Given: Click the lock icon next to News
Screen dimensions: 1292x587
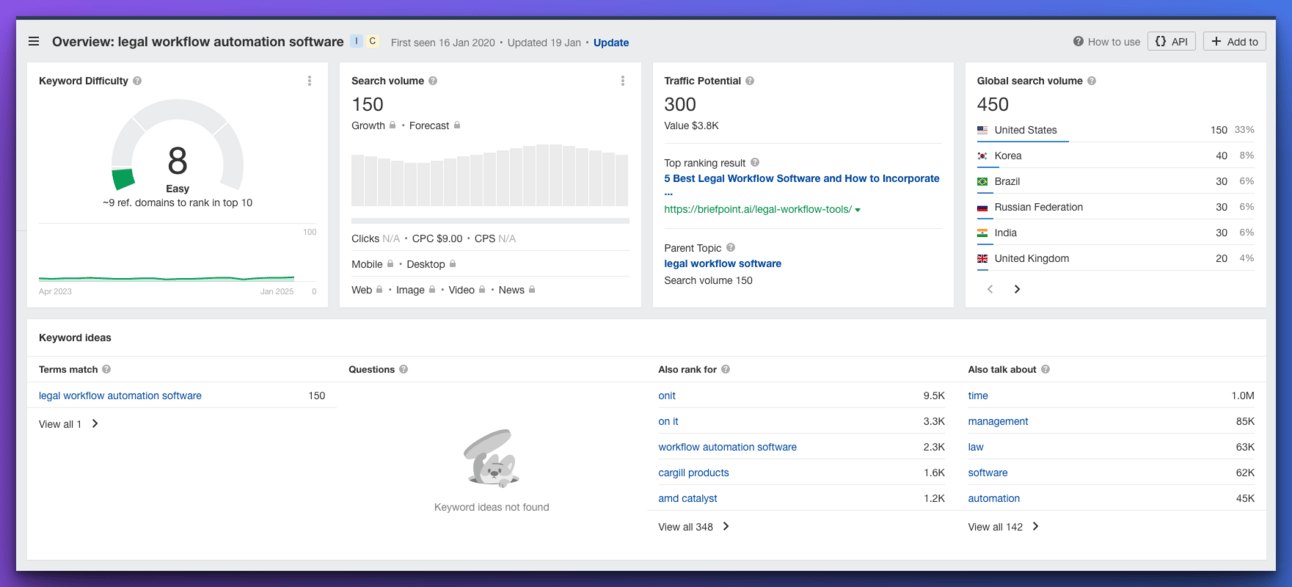Looking at the screenshot, I should pos(532,290).
